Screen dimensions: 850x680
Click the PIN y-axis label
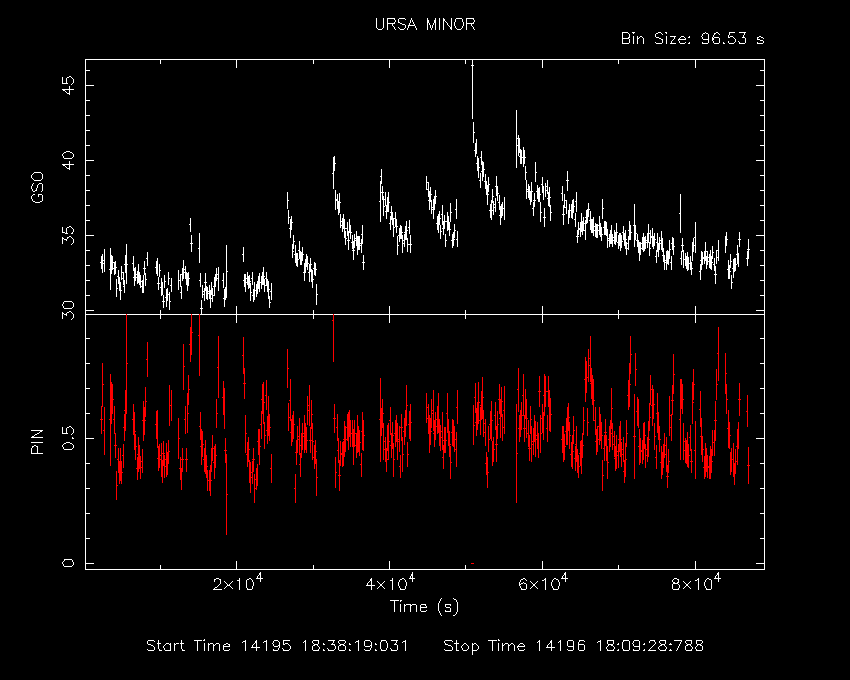tap(37, 441)
